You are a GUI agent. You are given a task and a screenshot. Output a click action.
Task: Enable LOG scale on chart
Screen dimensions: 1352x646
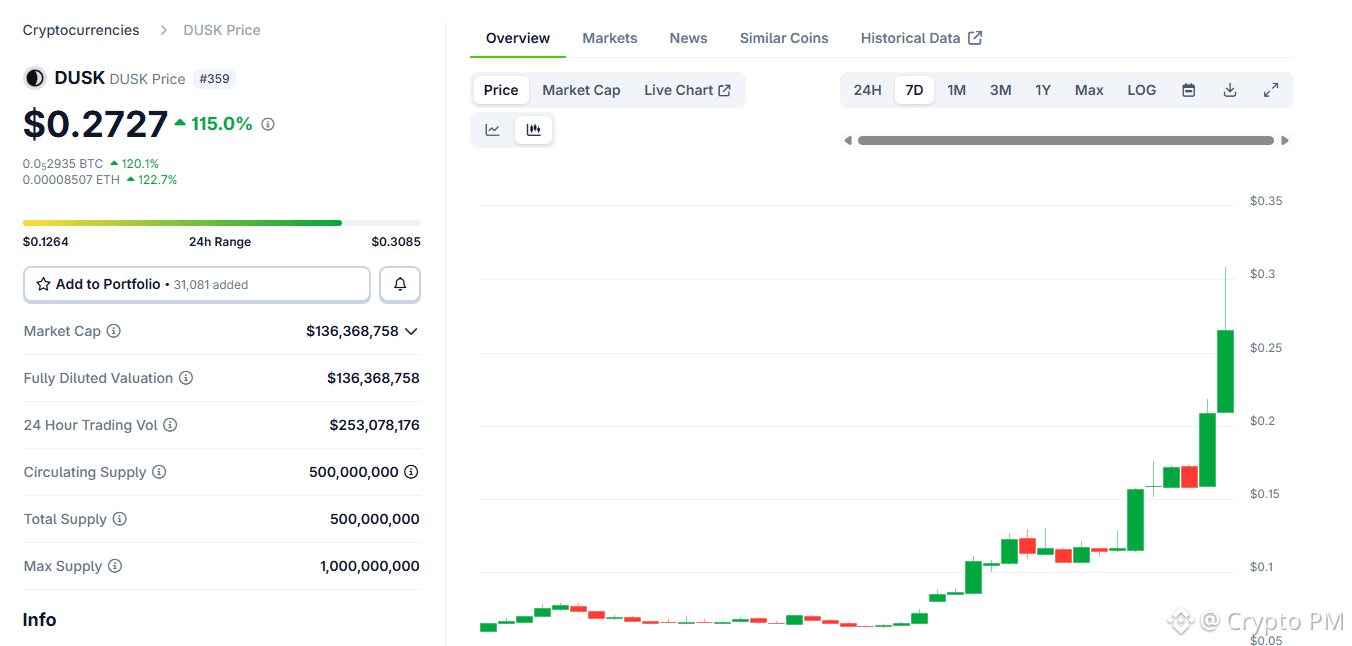tap(1141, 89)
